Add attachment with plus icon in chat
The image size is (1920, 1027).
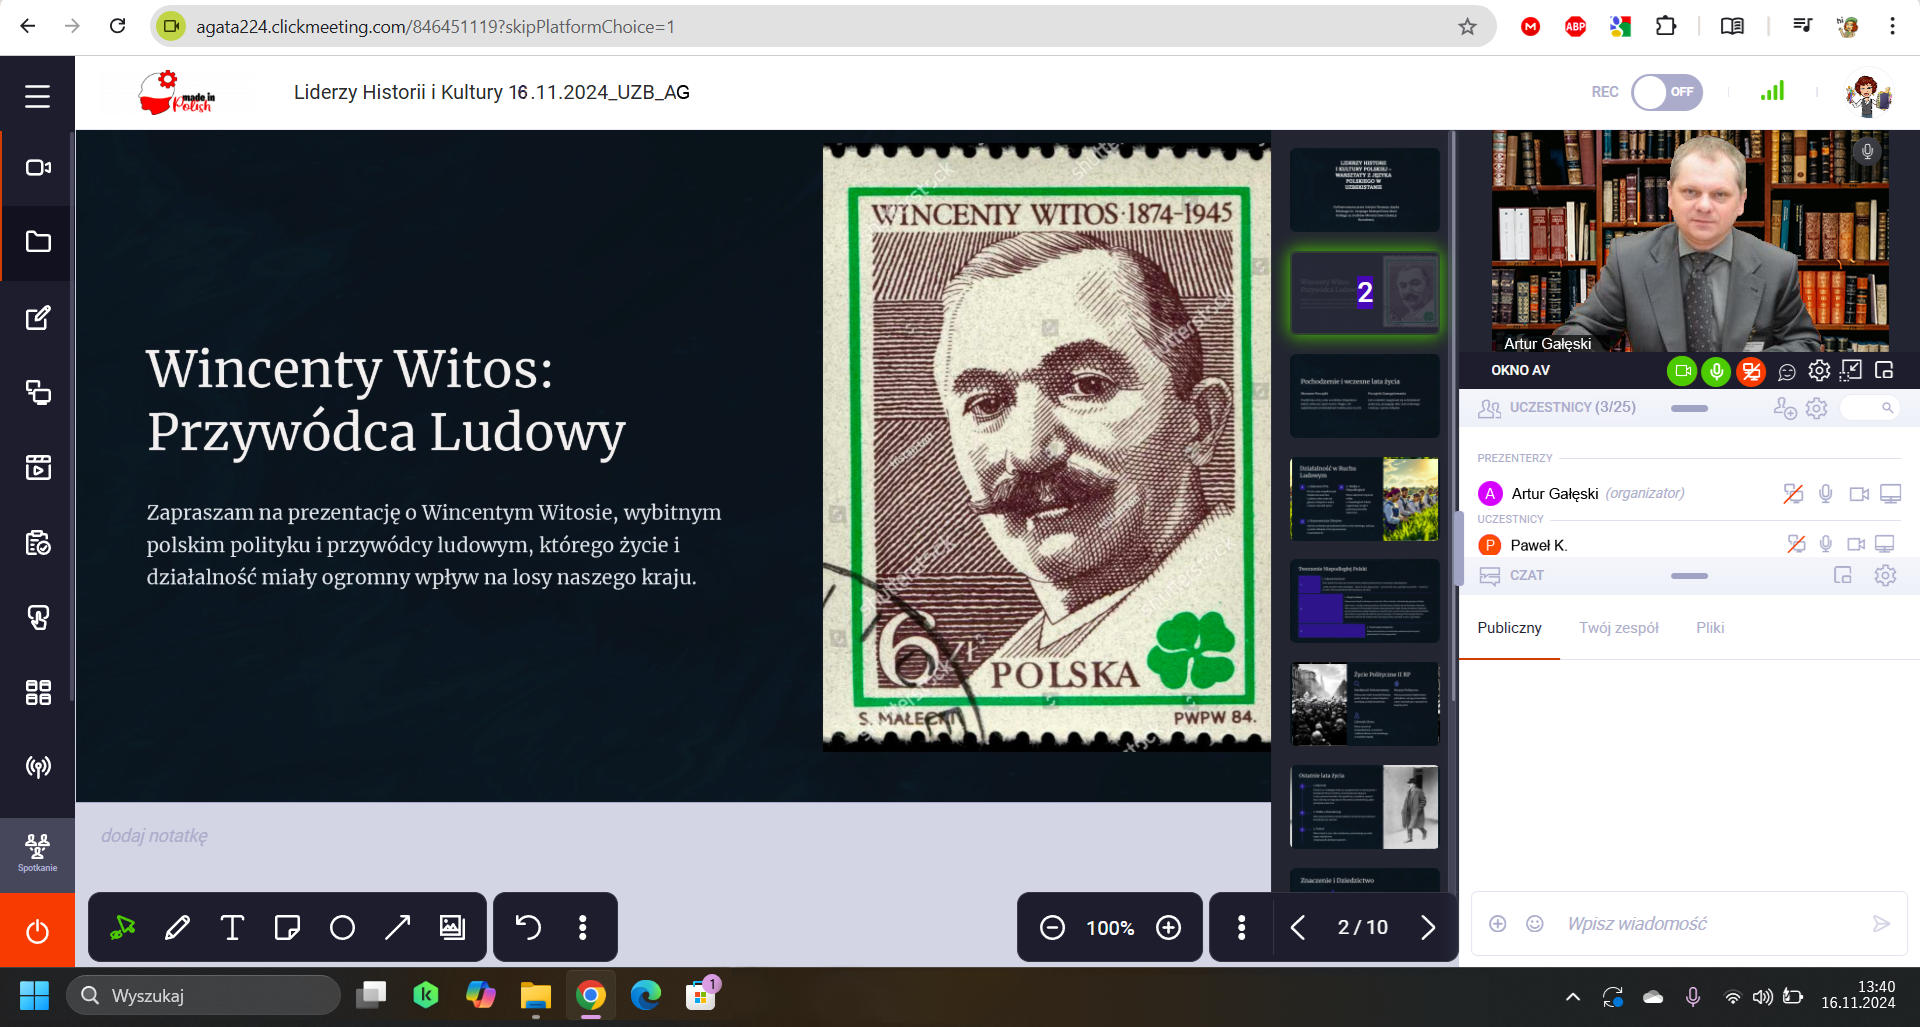click(1497, 923)
